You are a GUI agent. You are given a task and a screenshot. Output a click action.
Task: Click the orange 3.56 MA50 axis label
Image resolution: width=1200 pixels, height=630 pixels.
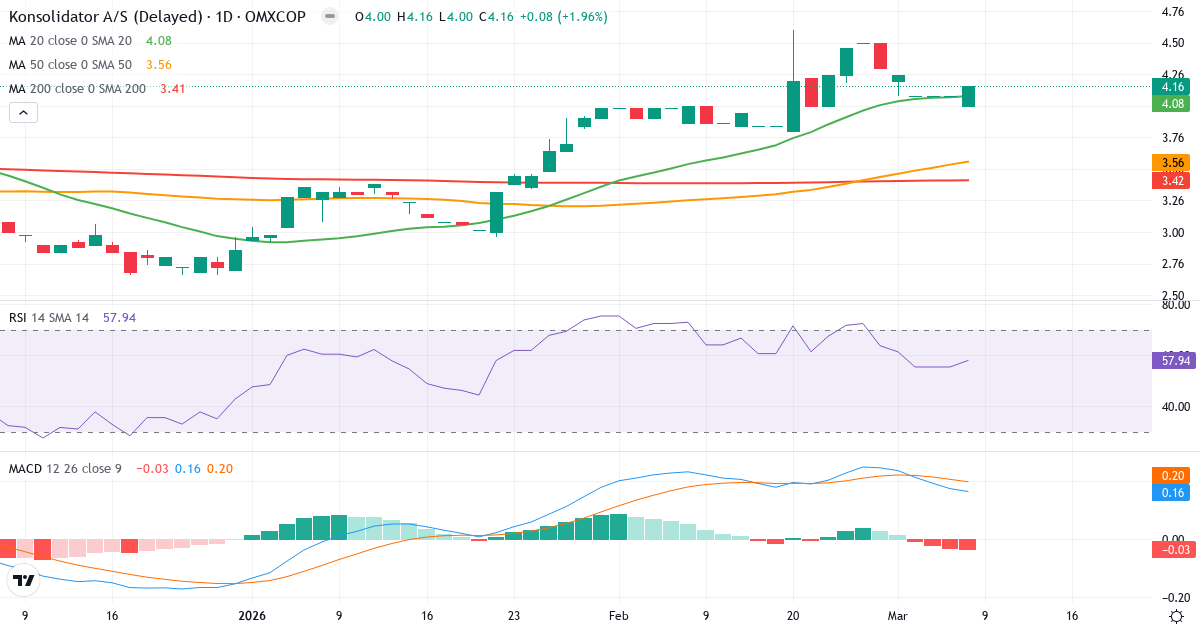point(1170,162)
